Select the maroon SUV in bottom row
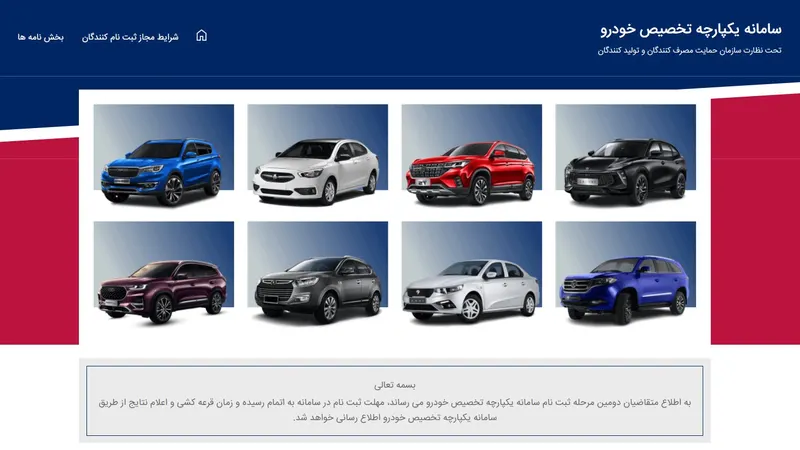 (164, 273)
